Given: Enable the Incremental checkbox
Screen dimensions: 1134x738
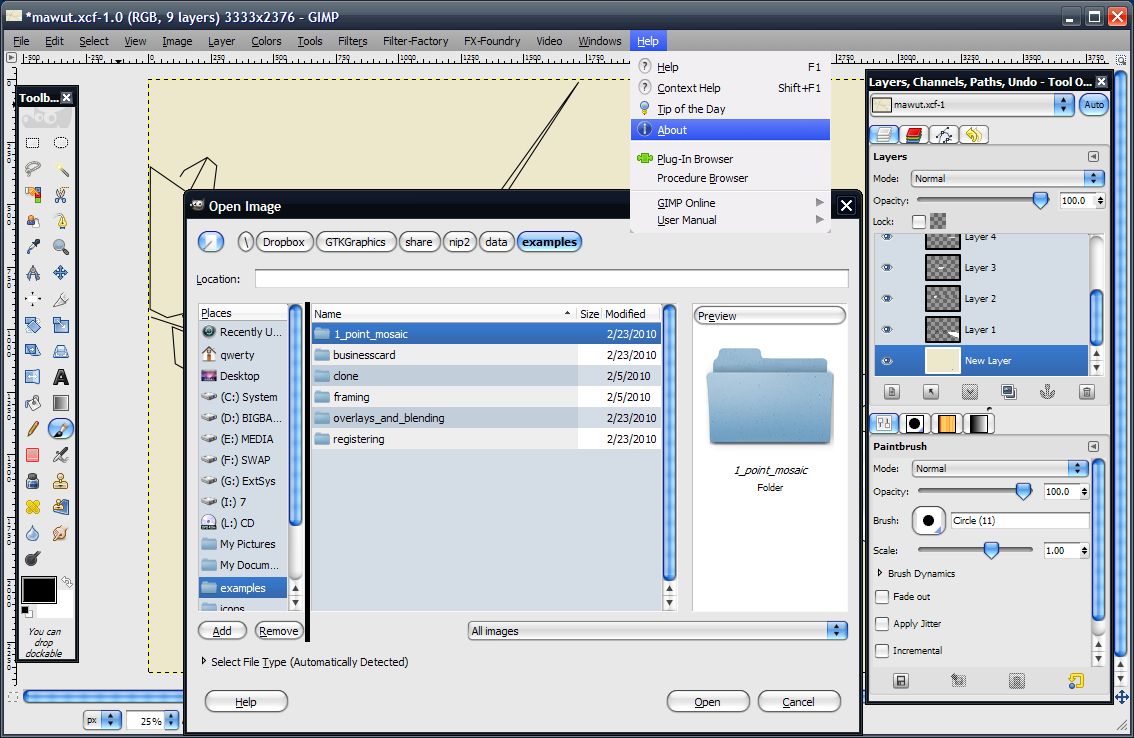Looking at the screenshot, I should click(x=882, y=650).
